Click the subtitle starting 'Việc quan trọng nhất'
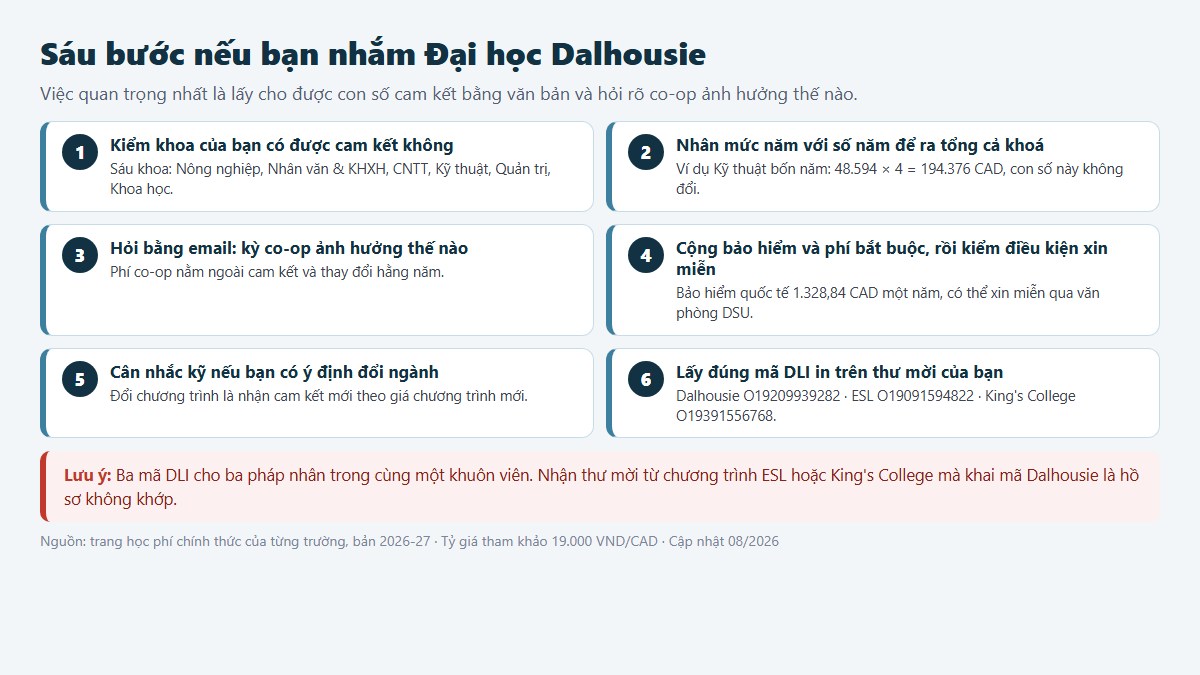The image size is (1200, 675). tap(449, 95)
